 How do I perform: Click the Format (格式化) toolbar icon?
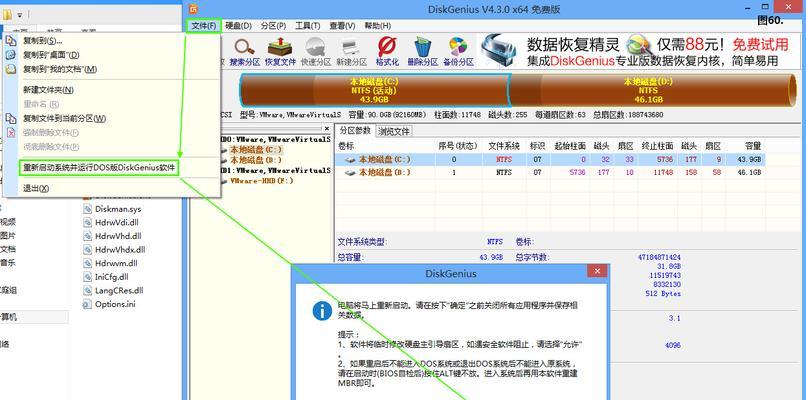click(387, 47)
